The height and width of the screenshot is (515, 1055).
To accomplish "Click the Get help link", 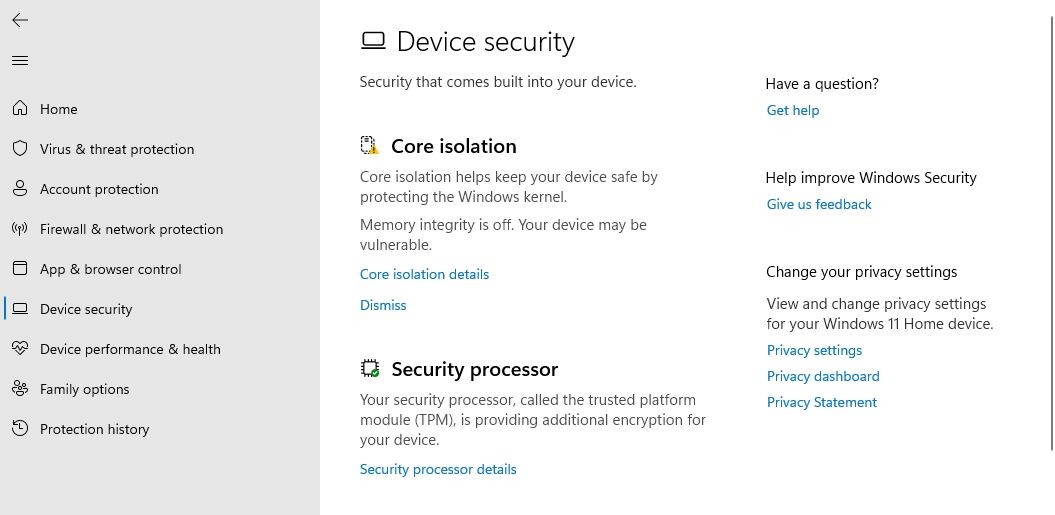I will click(793, 110).
